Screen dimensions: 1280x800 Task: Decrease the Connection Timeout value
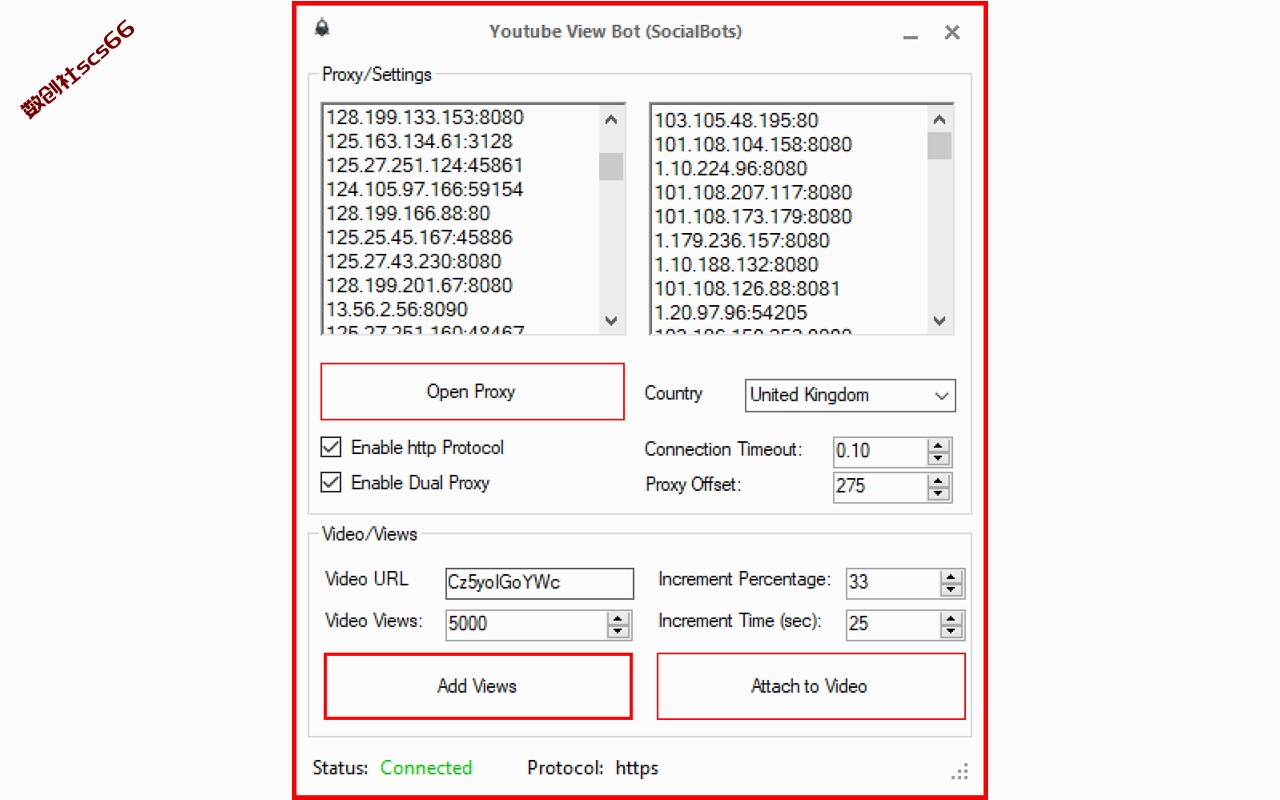(938, 458)
